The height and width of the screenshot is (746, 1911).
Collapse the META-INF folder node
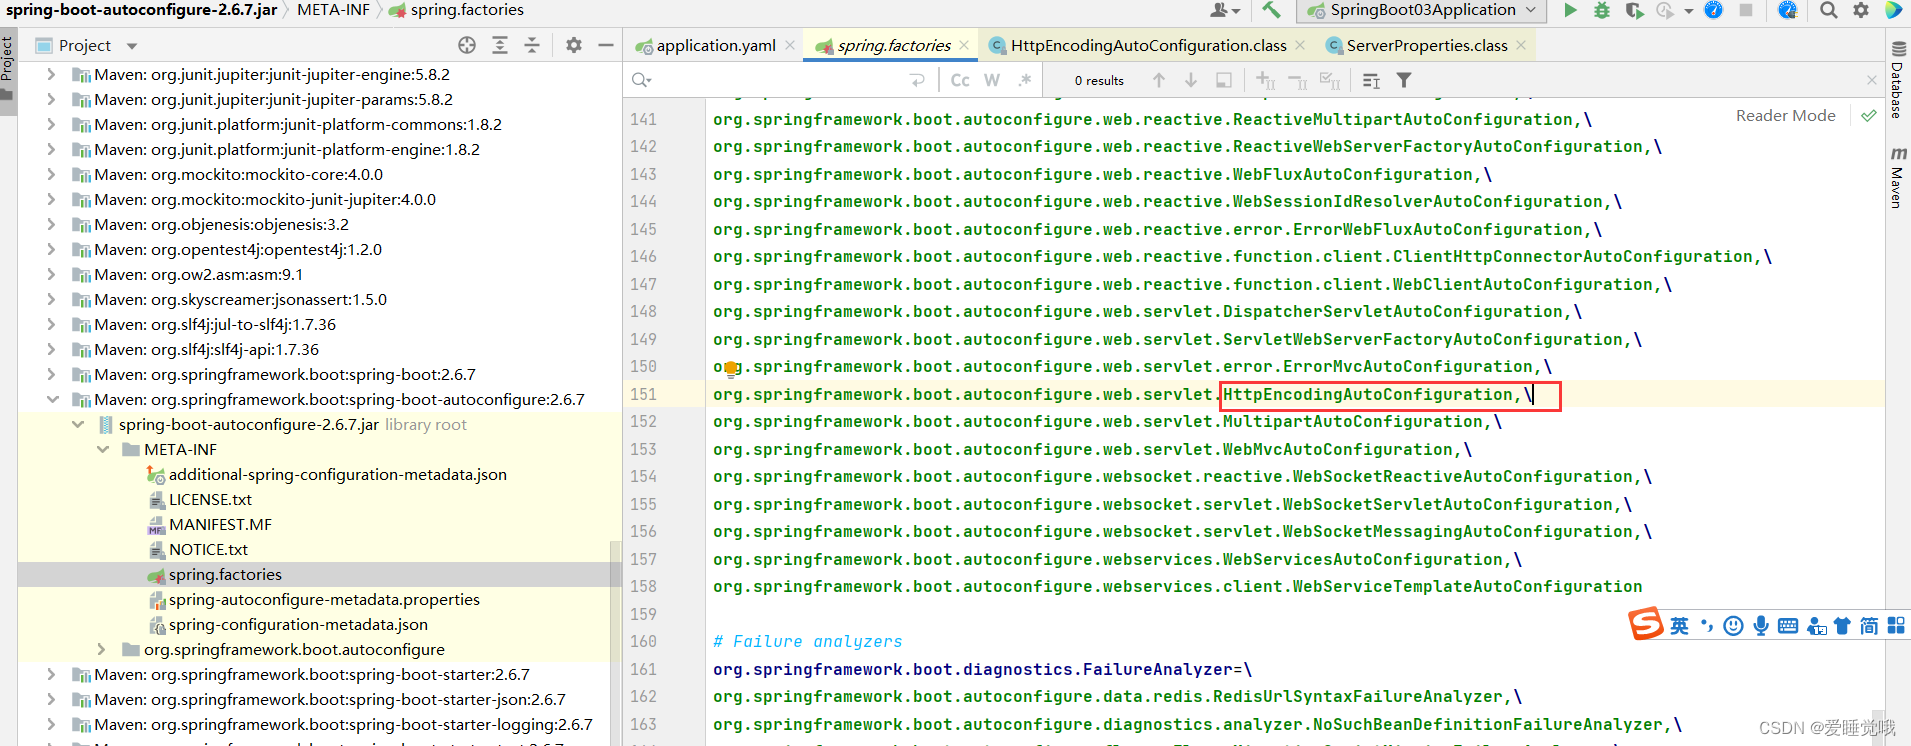tap(102, 449)
